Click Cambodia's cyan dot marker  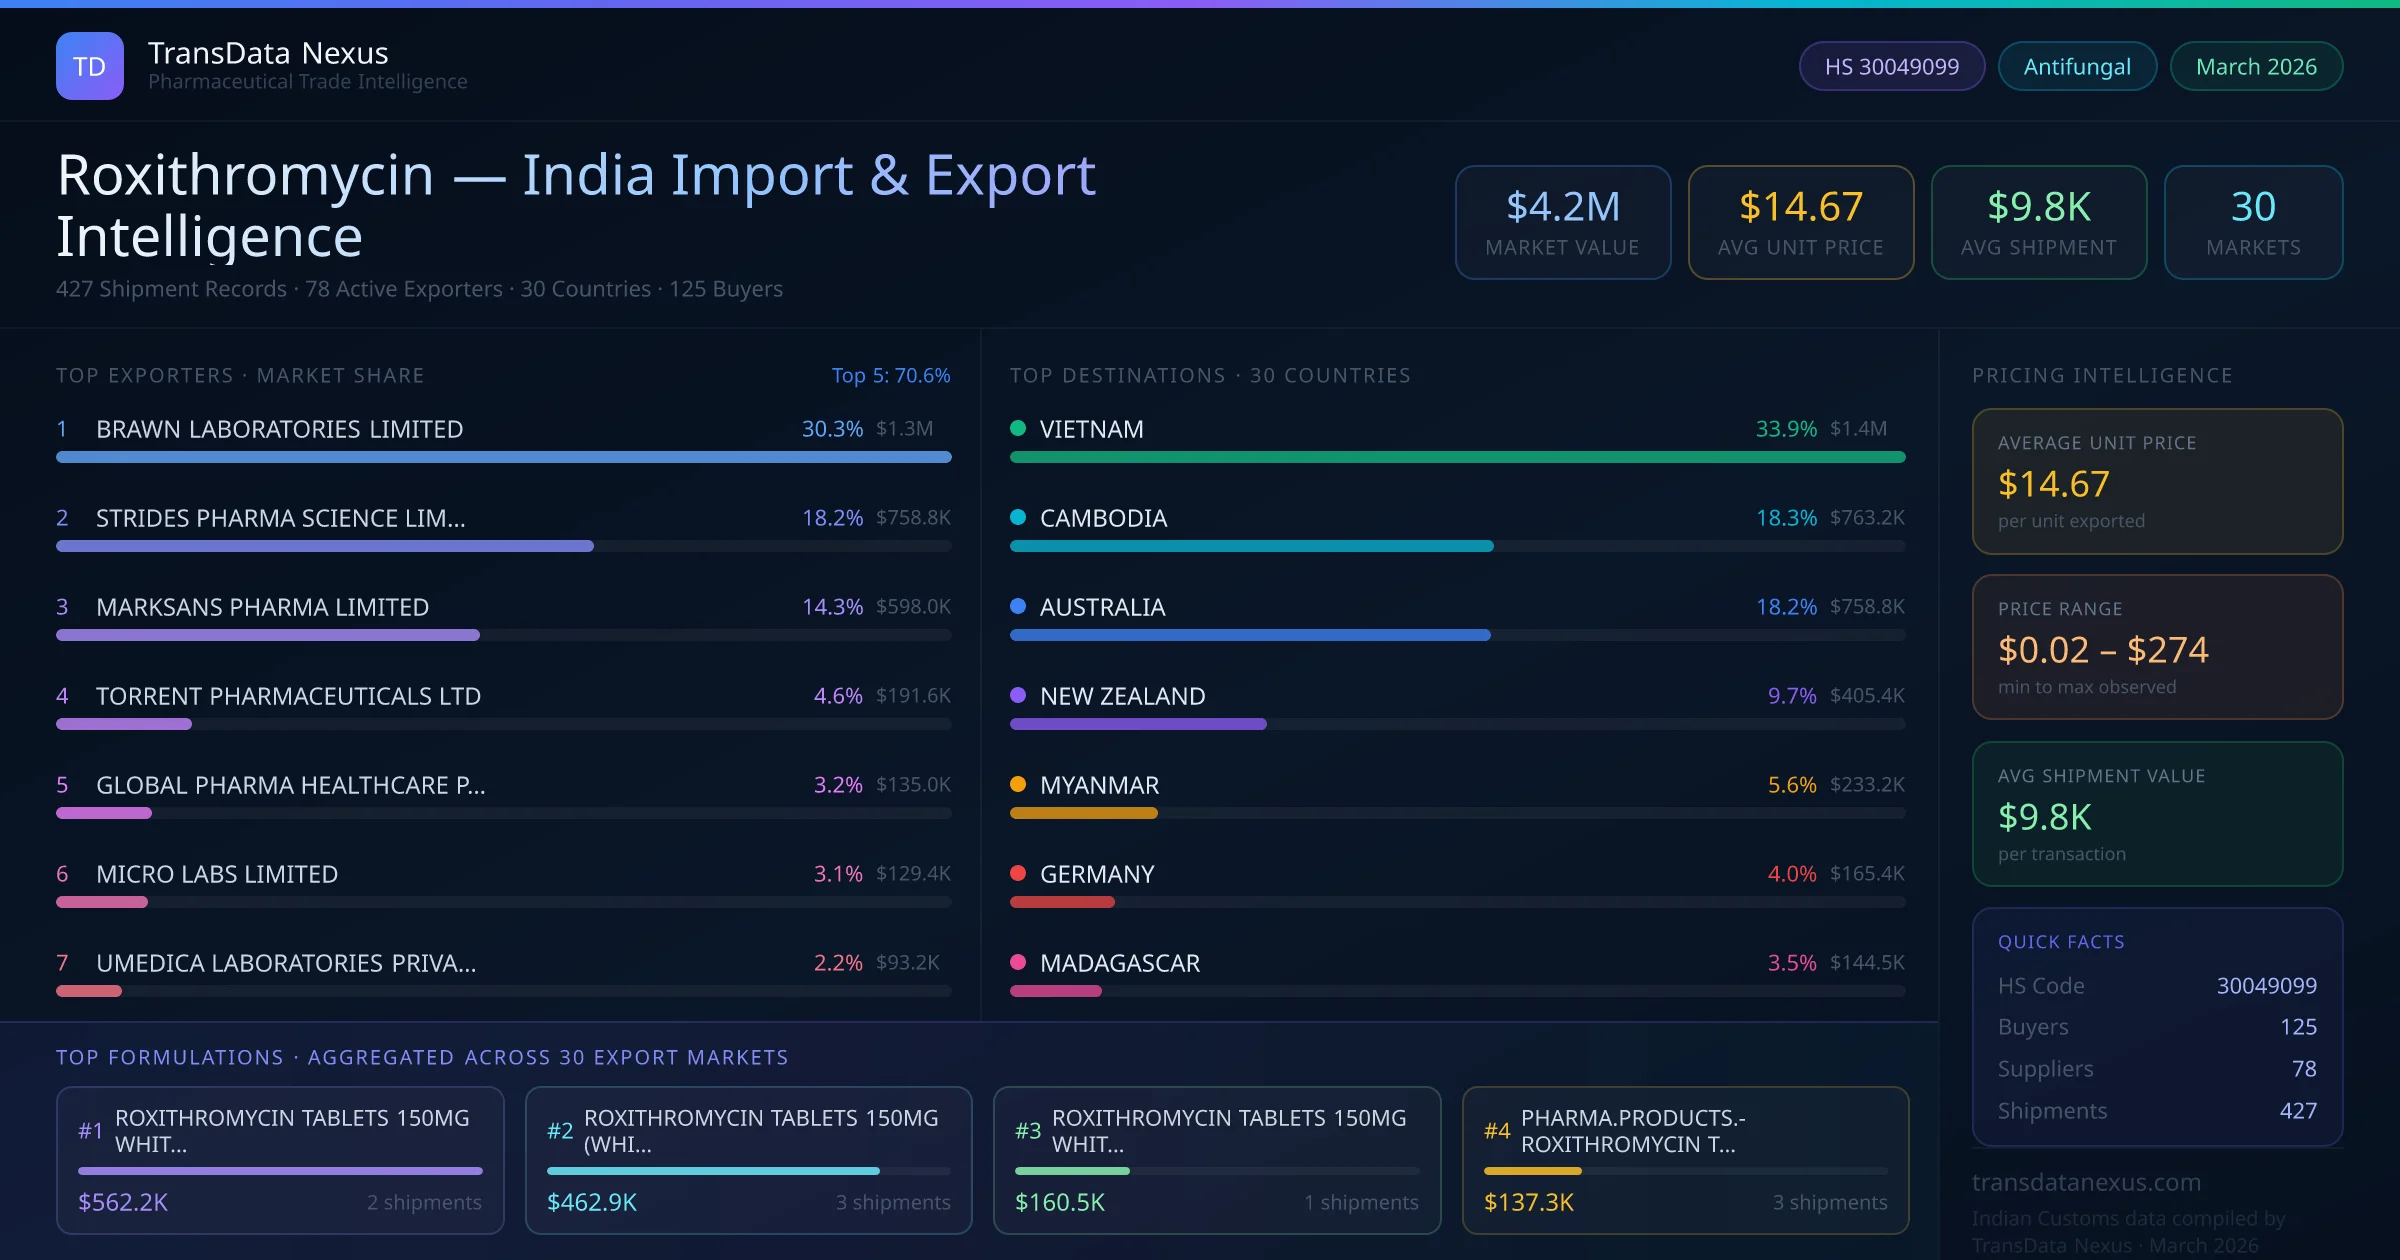(1018, 518)
